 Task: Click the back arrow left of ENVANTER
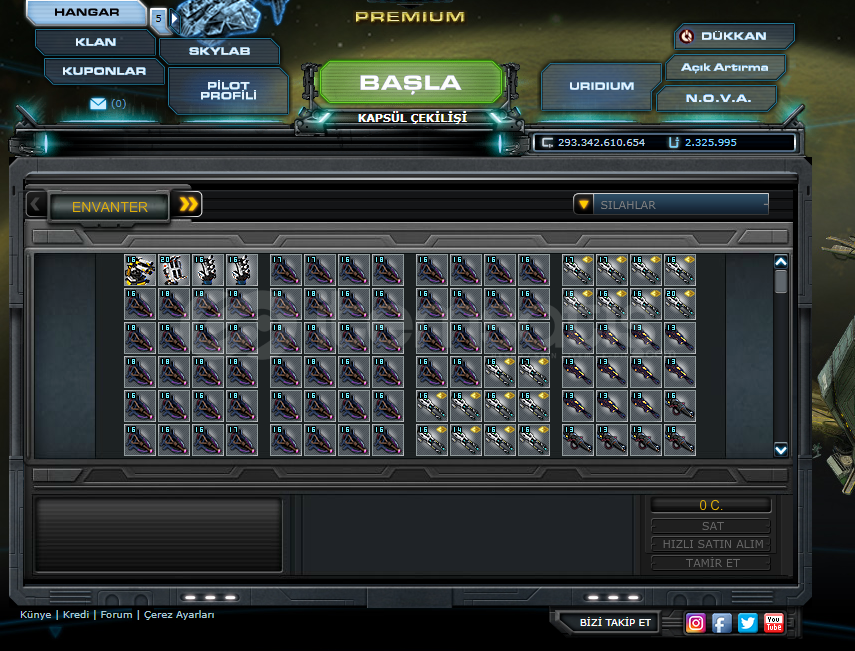tap(35, 204)
